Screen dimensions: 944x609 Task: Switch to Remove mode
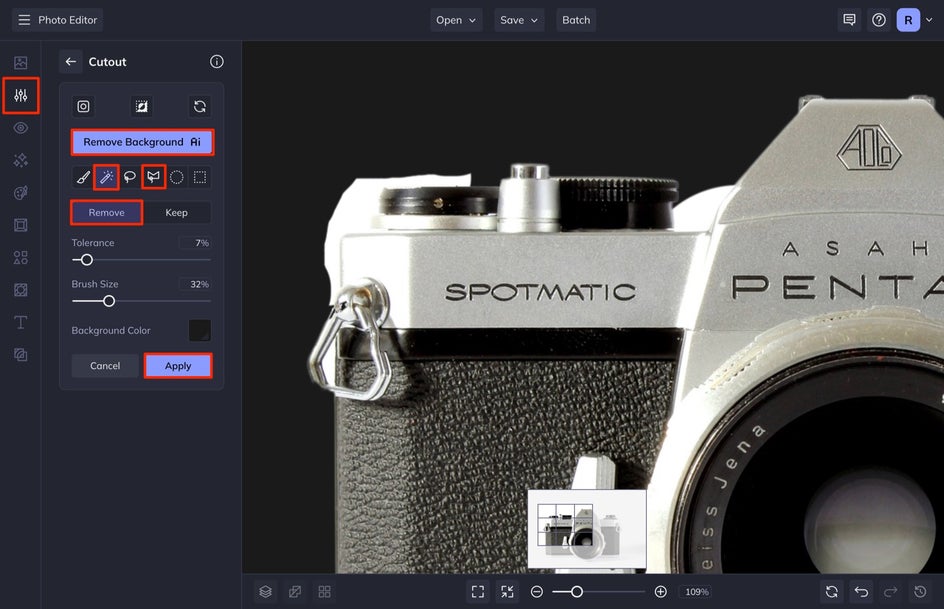[x=107, y=212]
